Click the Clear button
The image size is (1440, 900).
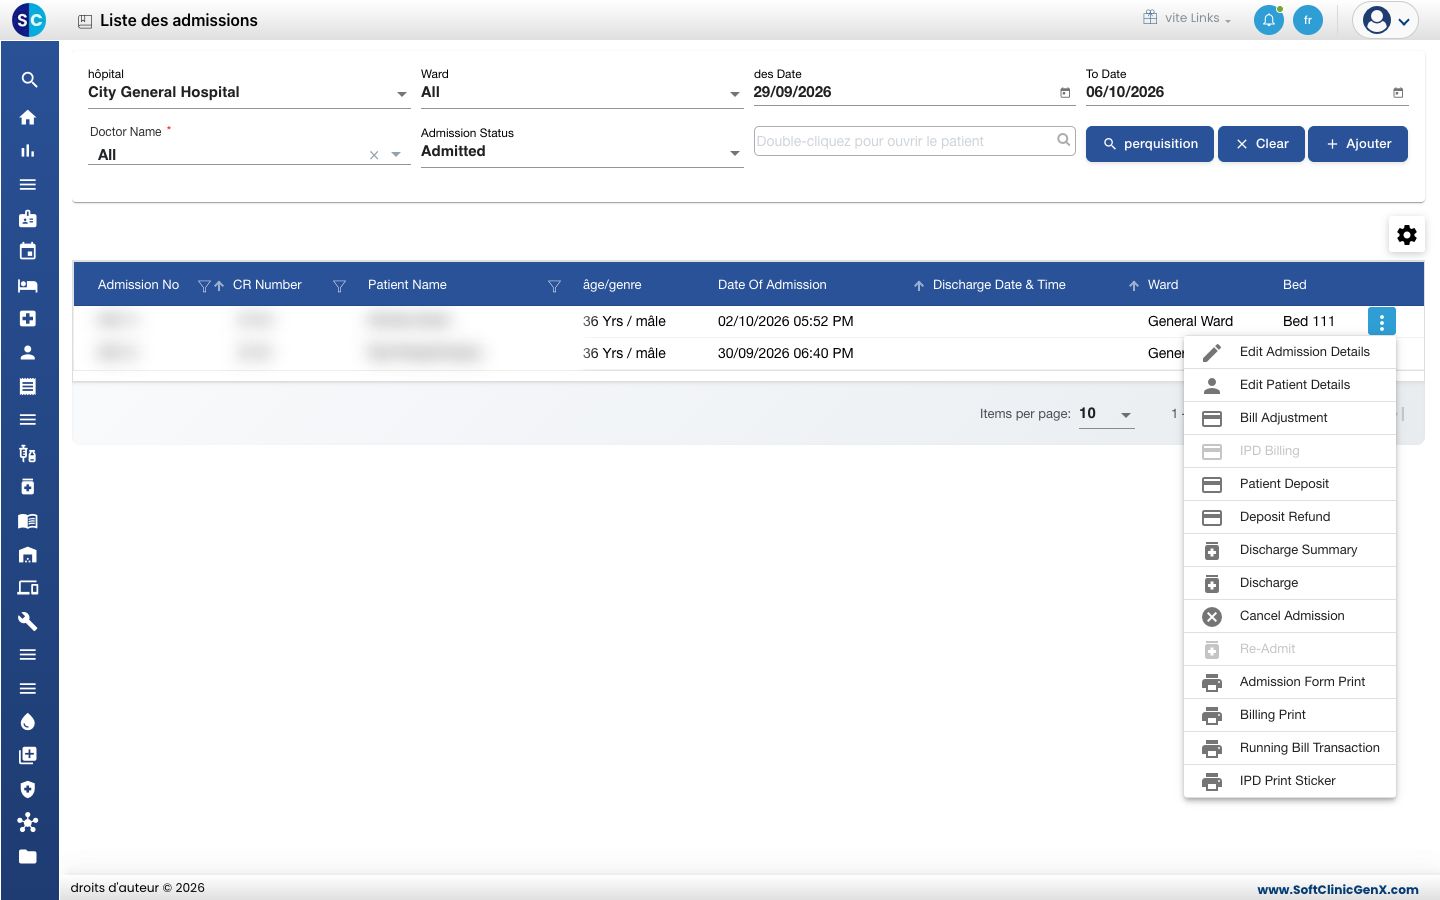tap(1261, 144)
